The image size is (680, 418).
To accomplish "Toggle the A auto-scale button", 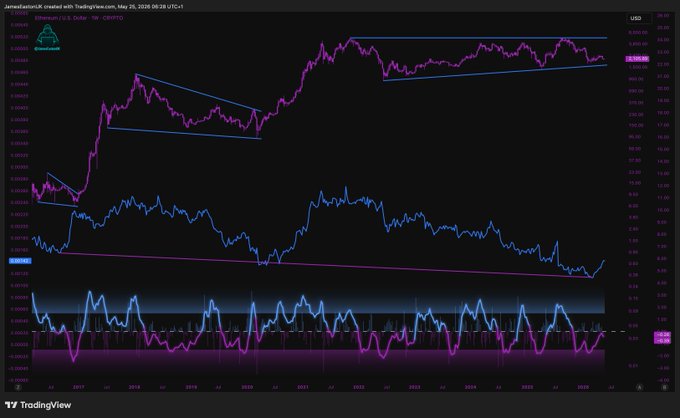I will [639, 387].
